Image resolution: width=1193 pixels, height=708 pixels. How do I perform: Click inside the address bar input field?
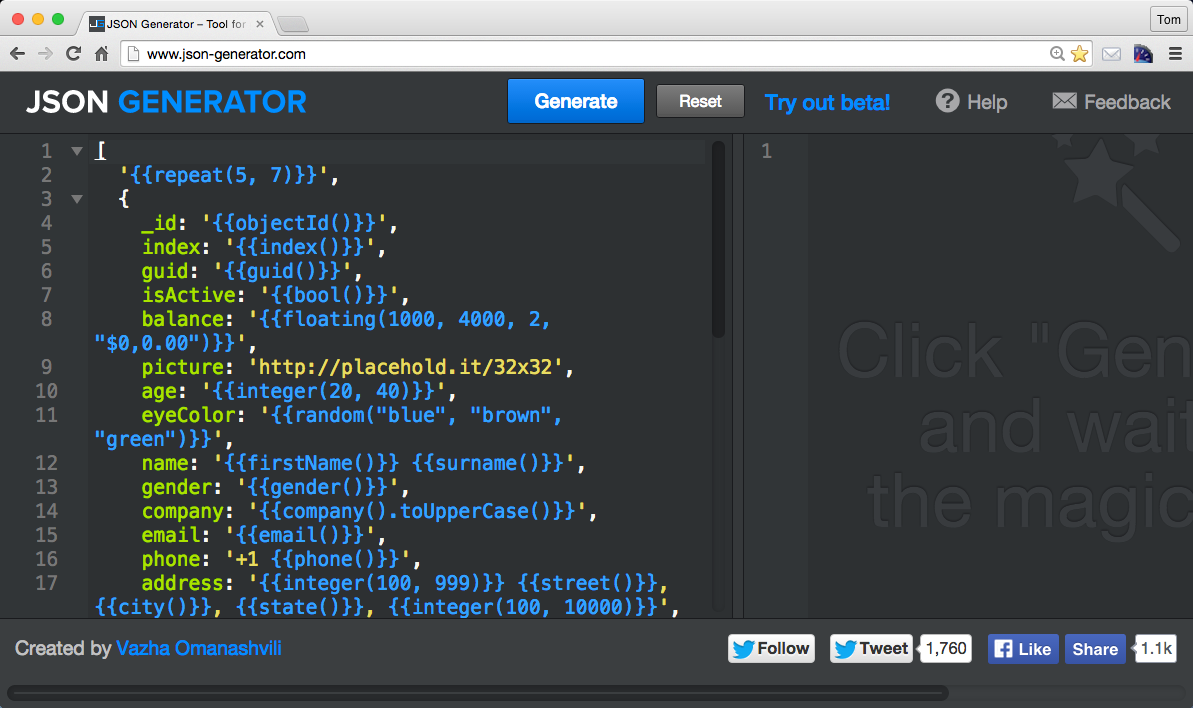(x=500, y=54)
